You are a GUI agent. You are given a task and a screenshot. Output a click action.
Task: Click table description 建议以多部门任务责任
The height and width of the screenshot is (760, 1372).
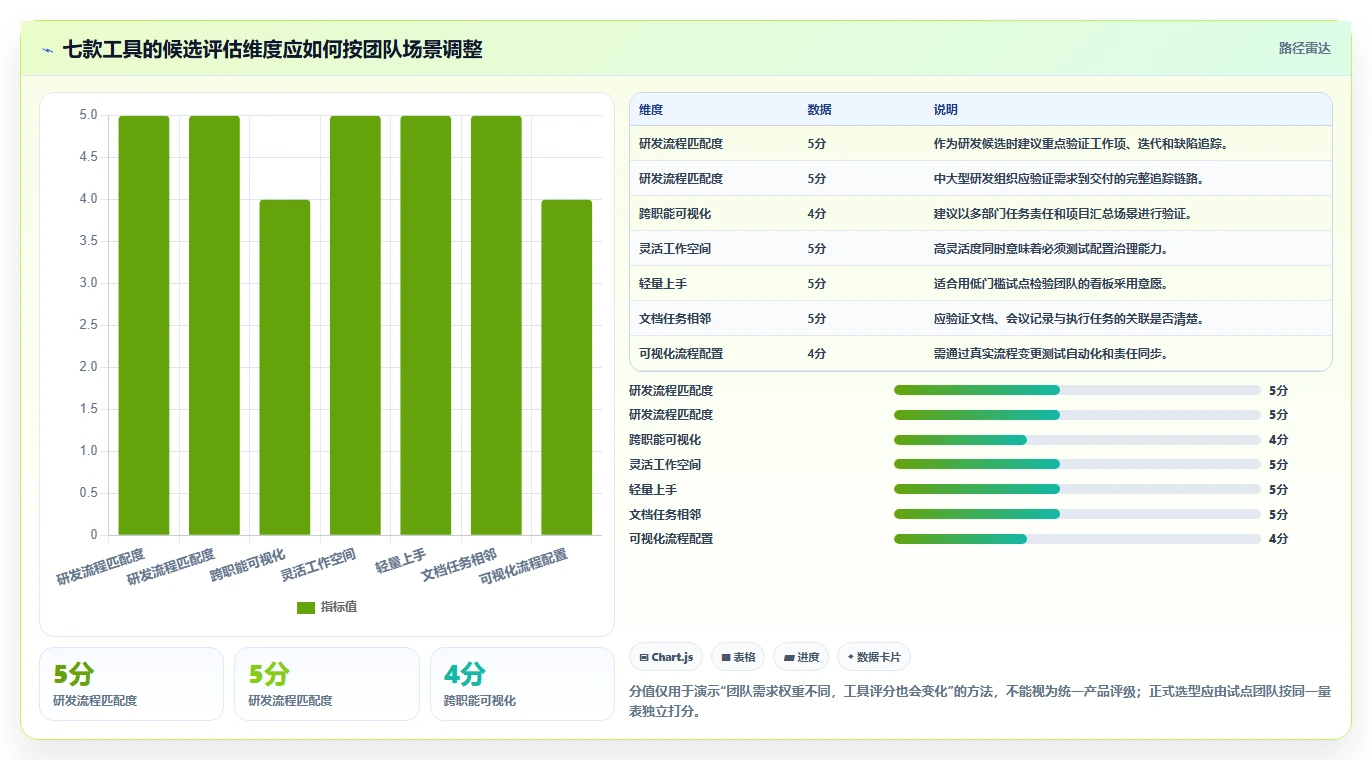point(1062,214)
